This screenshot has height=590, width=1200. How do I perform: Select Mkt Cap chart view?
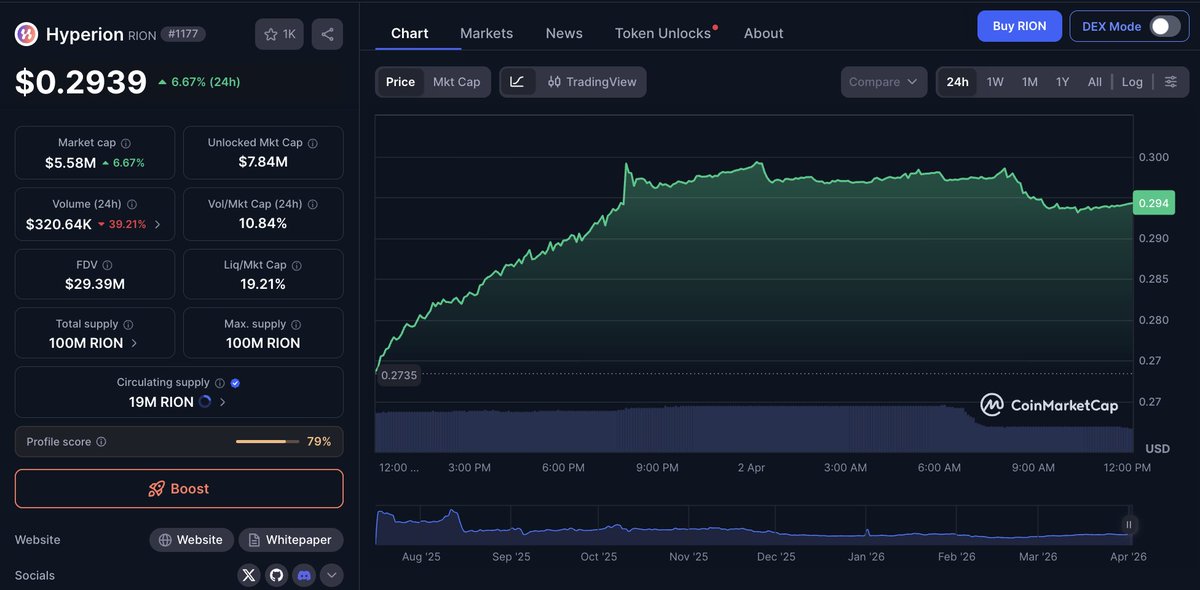point(456,82)
